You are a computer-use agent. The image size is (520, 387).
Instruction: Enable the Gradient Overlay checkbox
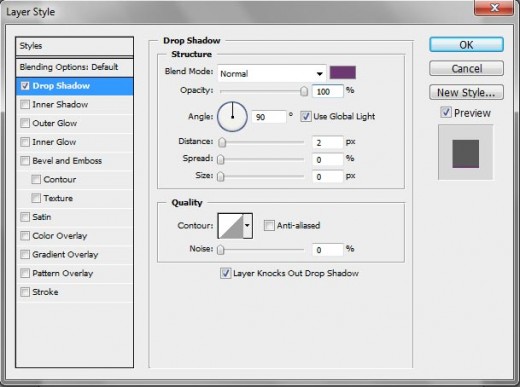pos(25,254)
